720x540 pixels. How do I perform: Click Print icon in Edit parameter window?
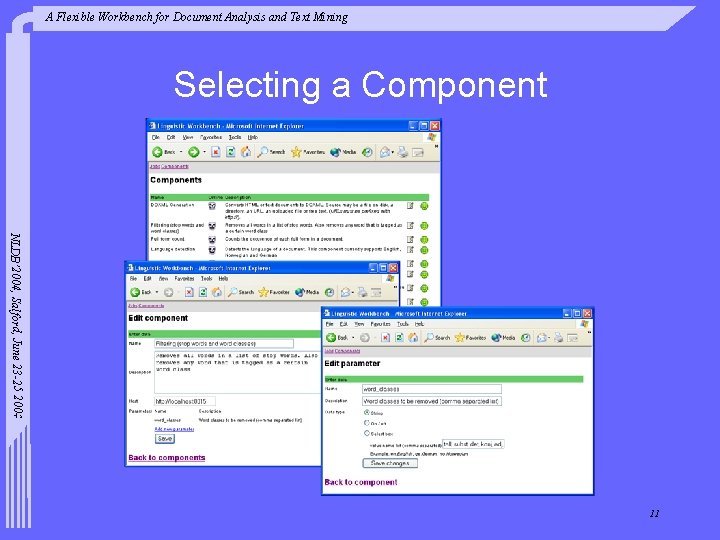558,338
